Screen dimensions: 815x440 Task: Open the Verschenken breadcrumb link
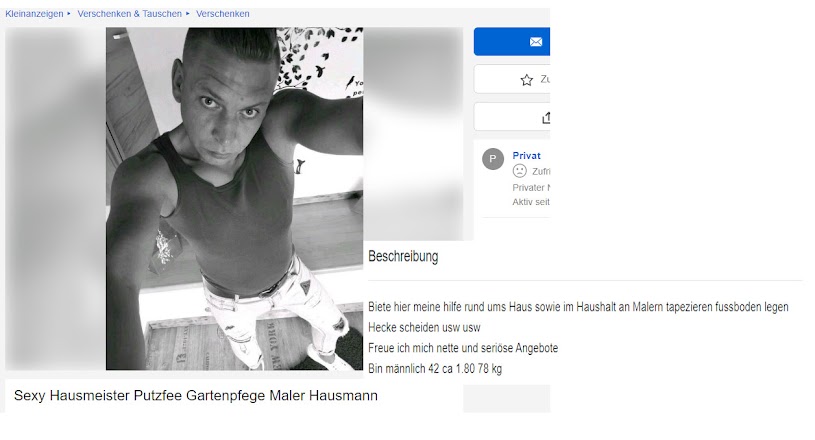(222, 14)
